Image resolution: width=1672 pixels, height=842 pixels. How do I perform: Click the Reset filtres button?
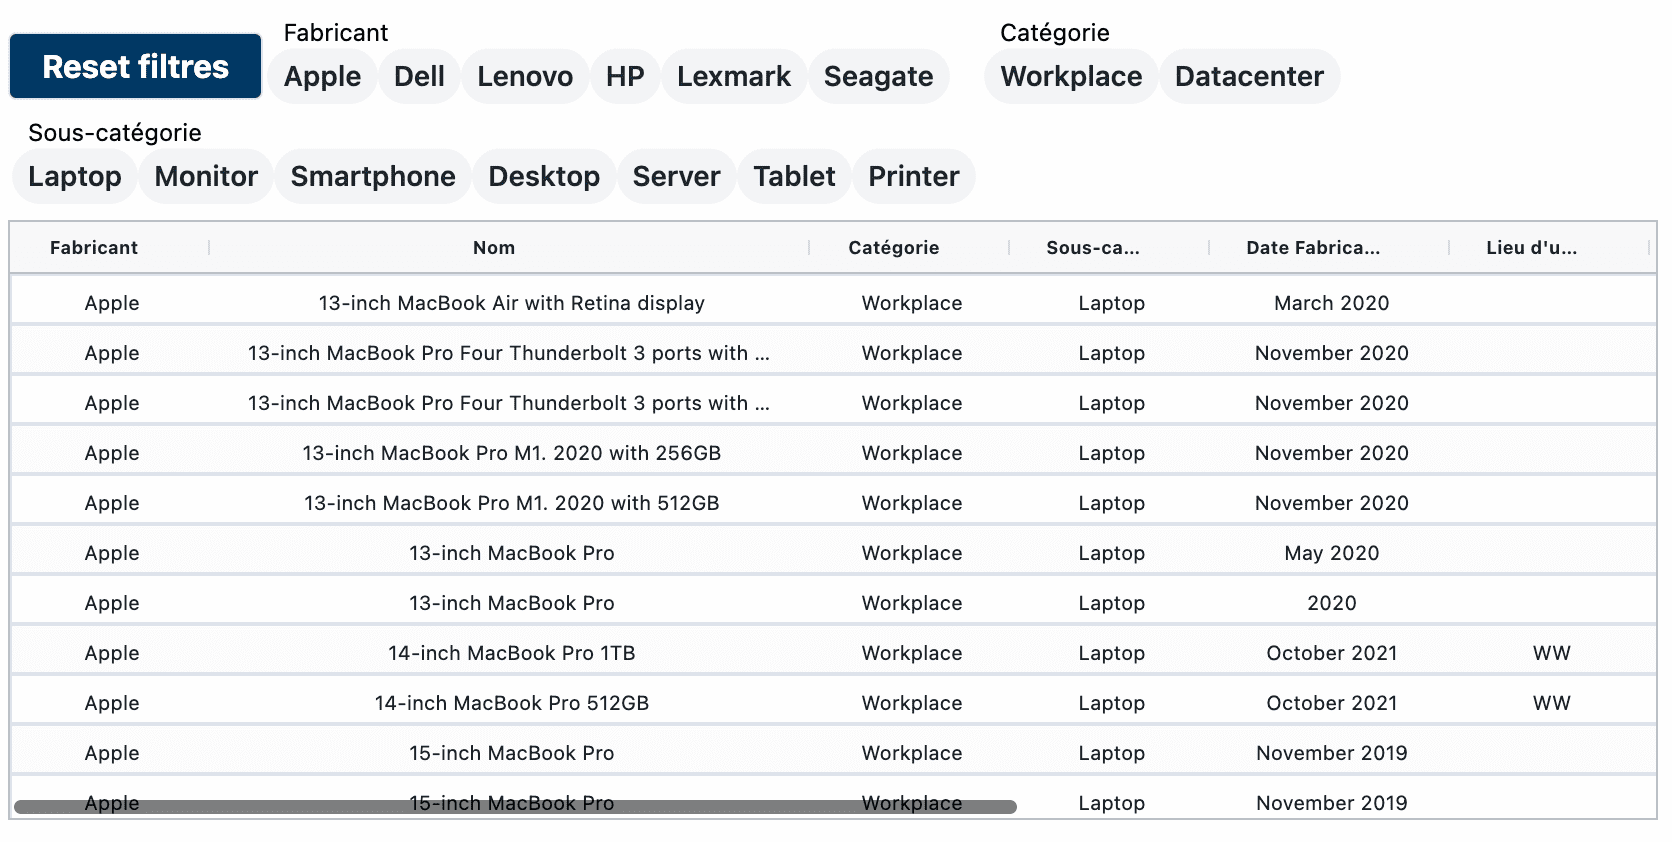click(x=135, y=67)
